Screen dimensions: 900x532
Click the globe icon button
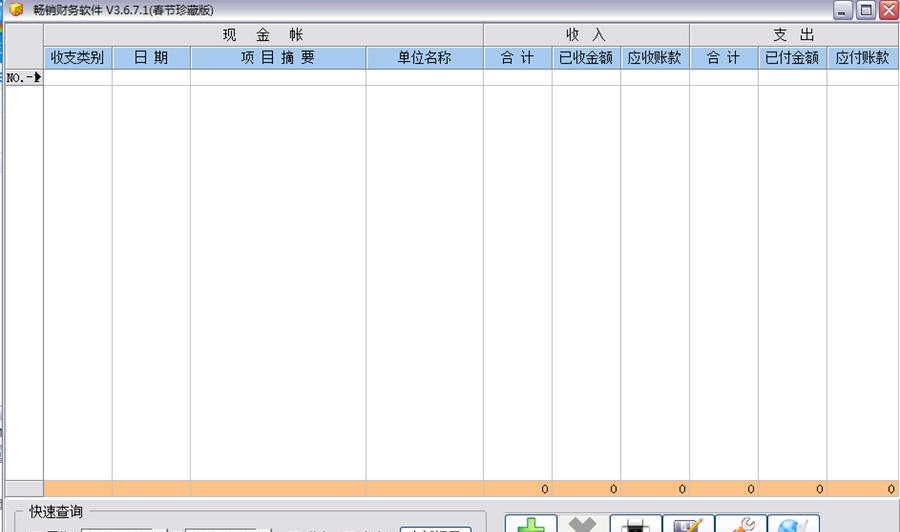tap(793, 523)
